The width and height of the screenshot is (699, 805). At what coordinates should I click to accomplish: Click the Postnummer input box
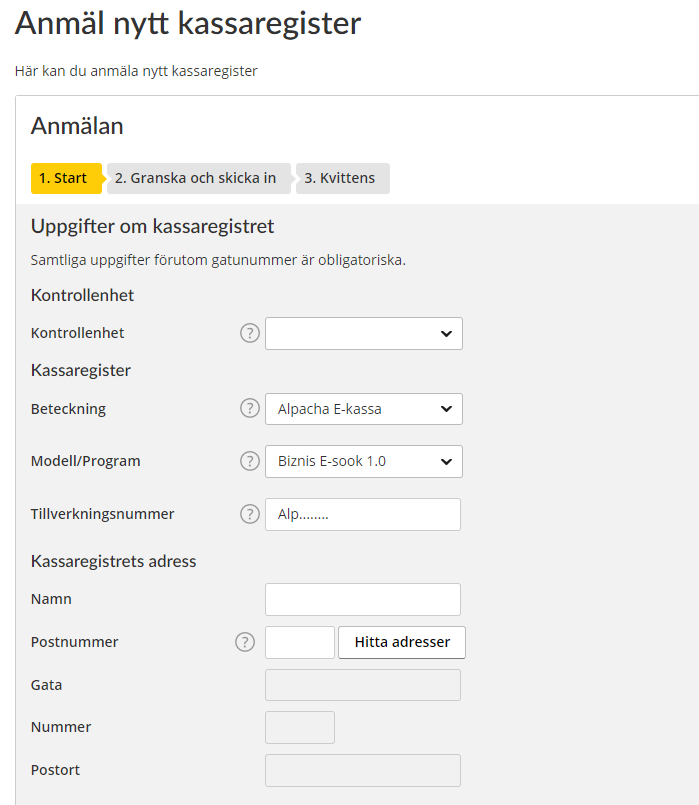(x=300, y=642)
